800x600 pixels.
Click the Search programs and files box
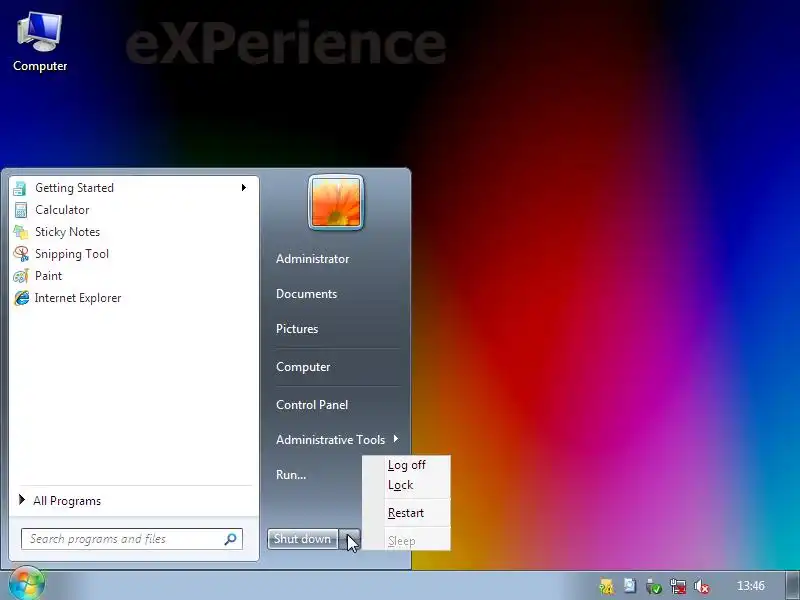coord(132,539)
